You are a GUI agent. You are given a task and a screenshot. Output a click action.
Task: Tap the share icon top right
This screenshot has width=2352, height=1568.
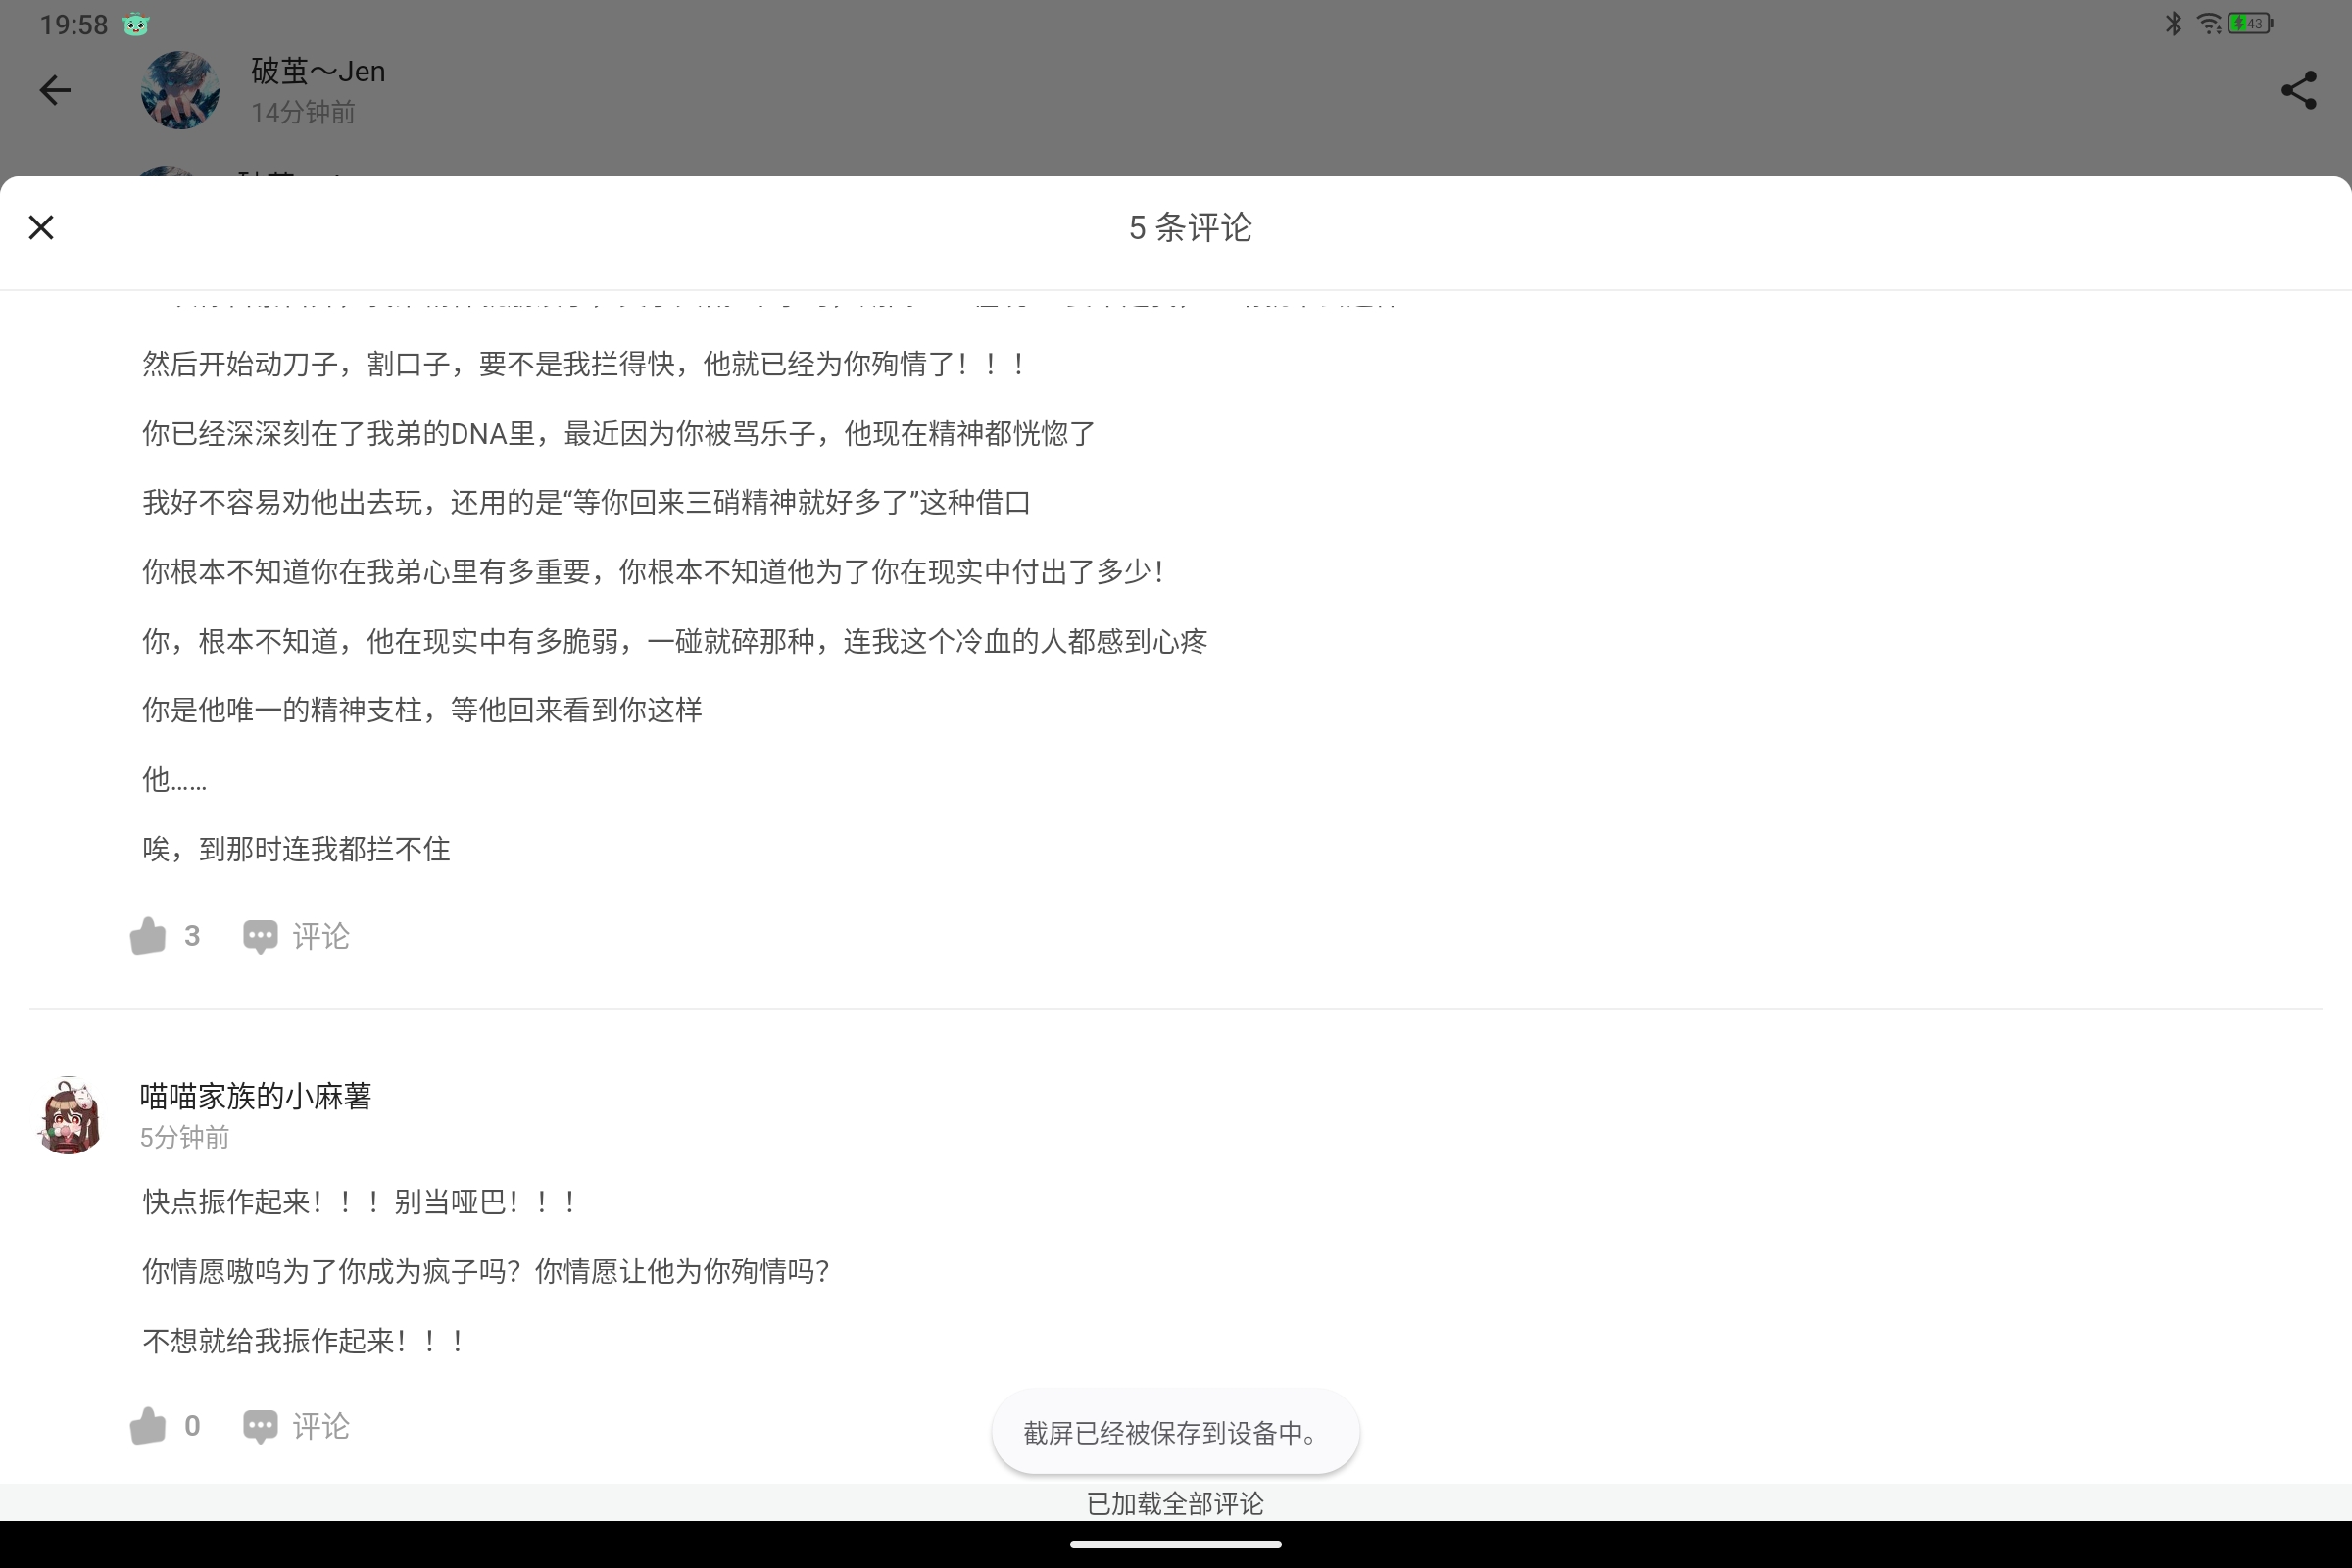click(2298, 91)
